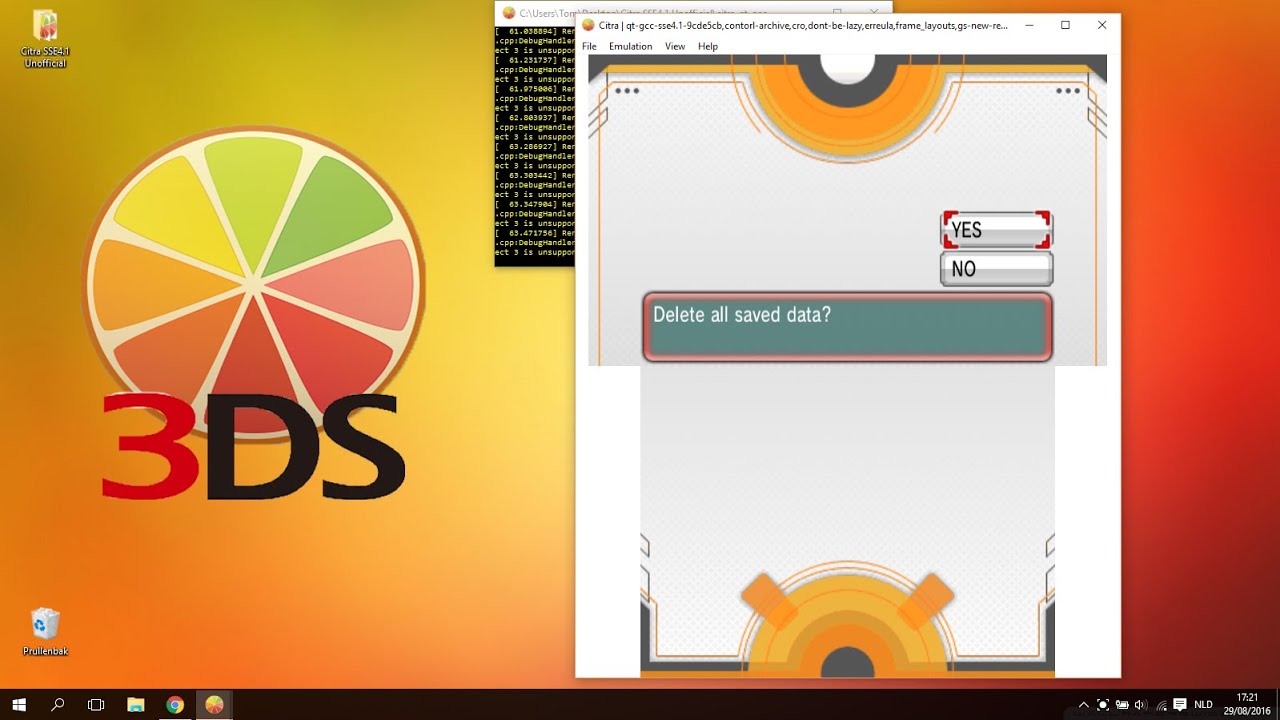
Task: Check battery status in the system tray
Action: coord(1122,705)
